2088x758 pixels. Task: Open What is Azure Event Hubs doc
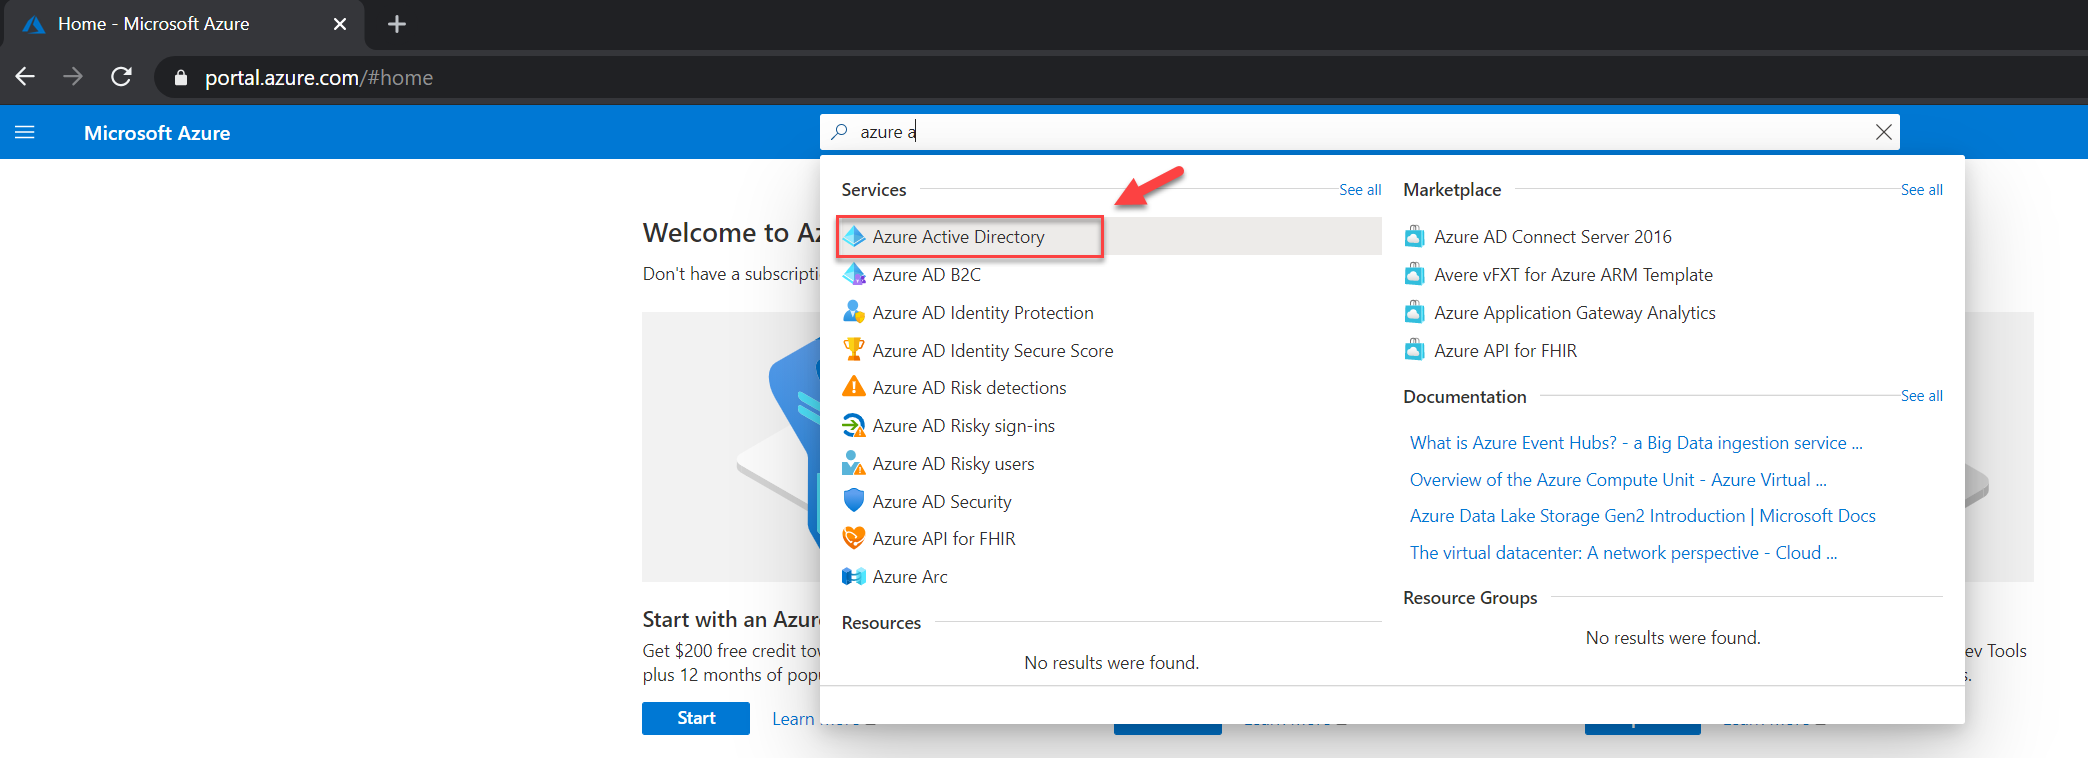(x=1636, y=442)
